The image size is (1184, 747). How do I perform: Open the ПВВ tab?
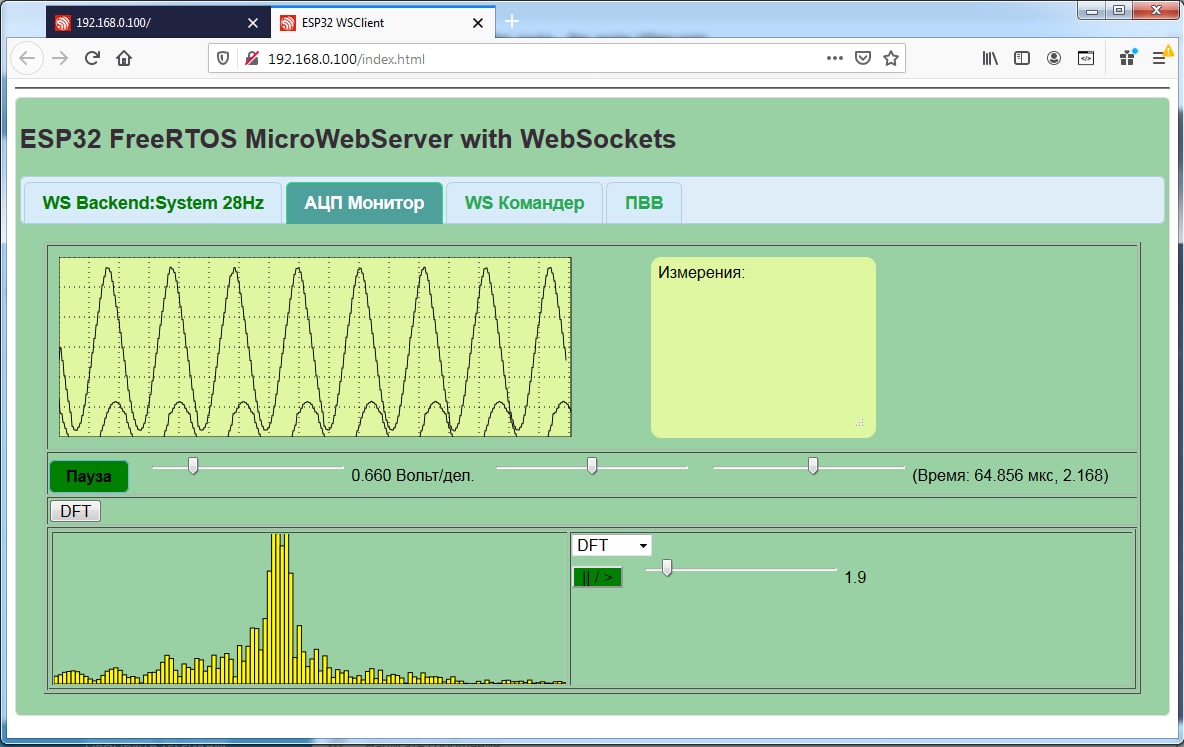(x=644, y=203)
